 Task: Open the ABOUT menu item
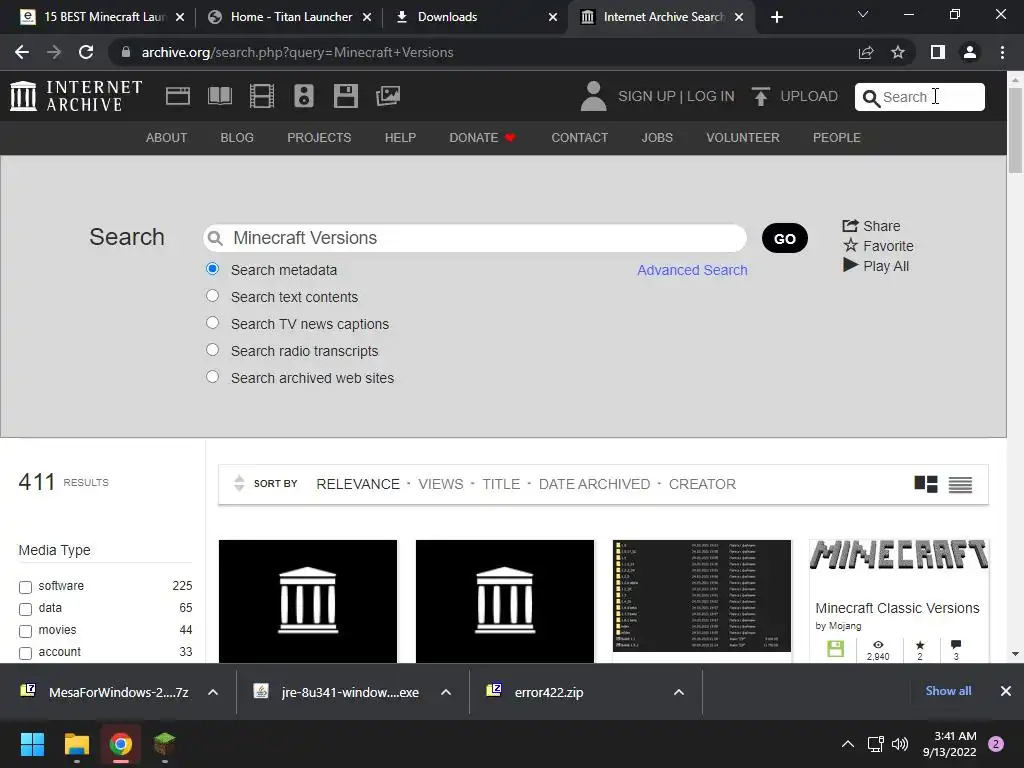click(167, 138)
